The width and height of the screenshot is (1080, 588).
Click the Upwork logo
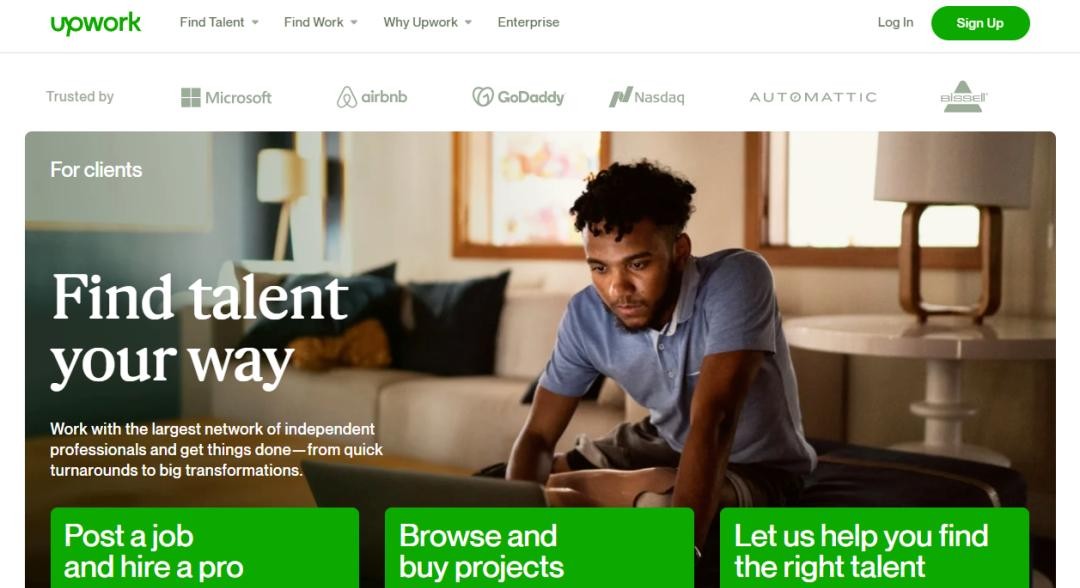[x=96, y=23]
